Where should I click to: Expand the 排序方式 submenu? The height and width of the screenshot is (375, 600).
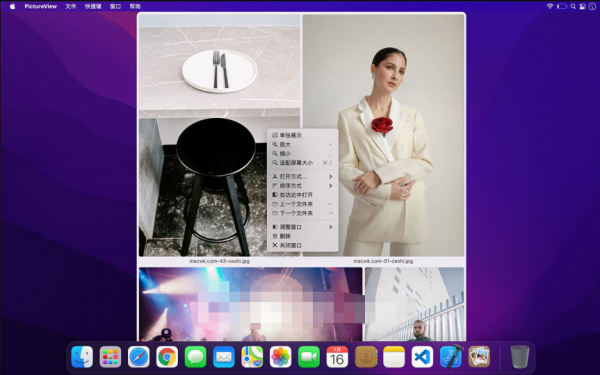302,186
